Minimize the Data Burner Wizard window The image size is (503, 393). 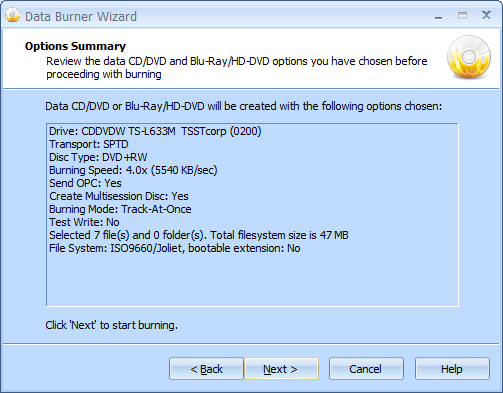click(439, 16)
